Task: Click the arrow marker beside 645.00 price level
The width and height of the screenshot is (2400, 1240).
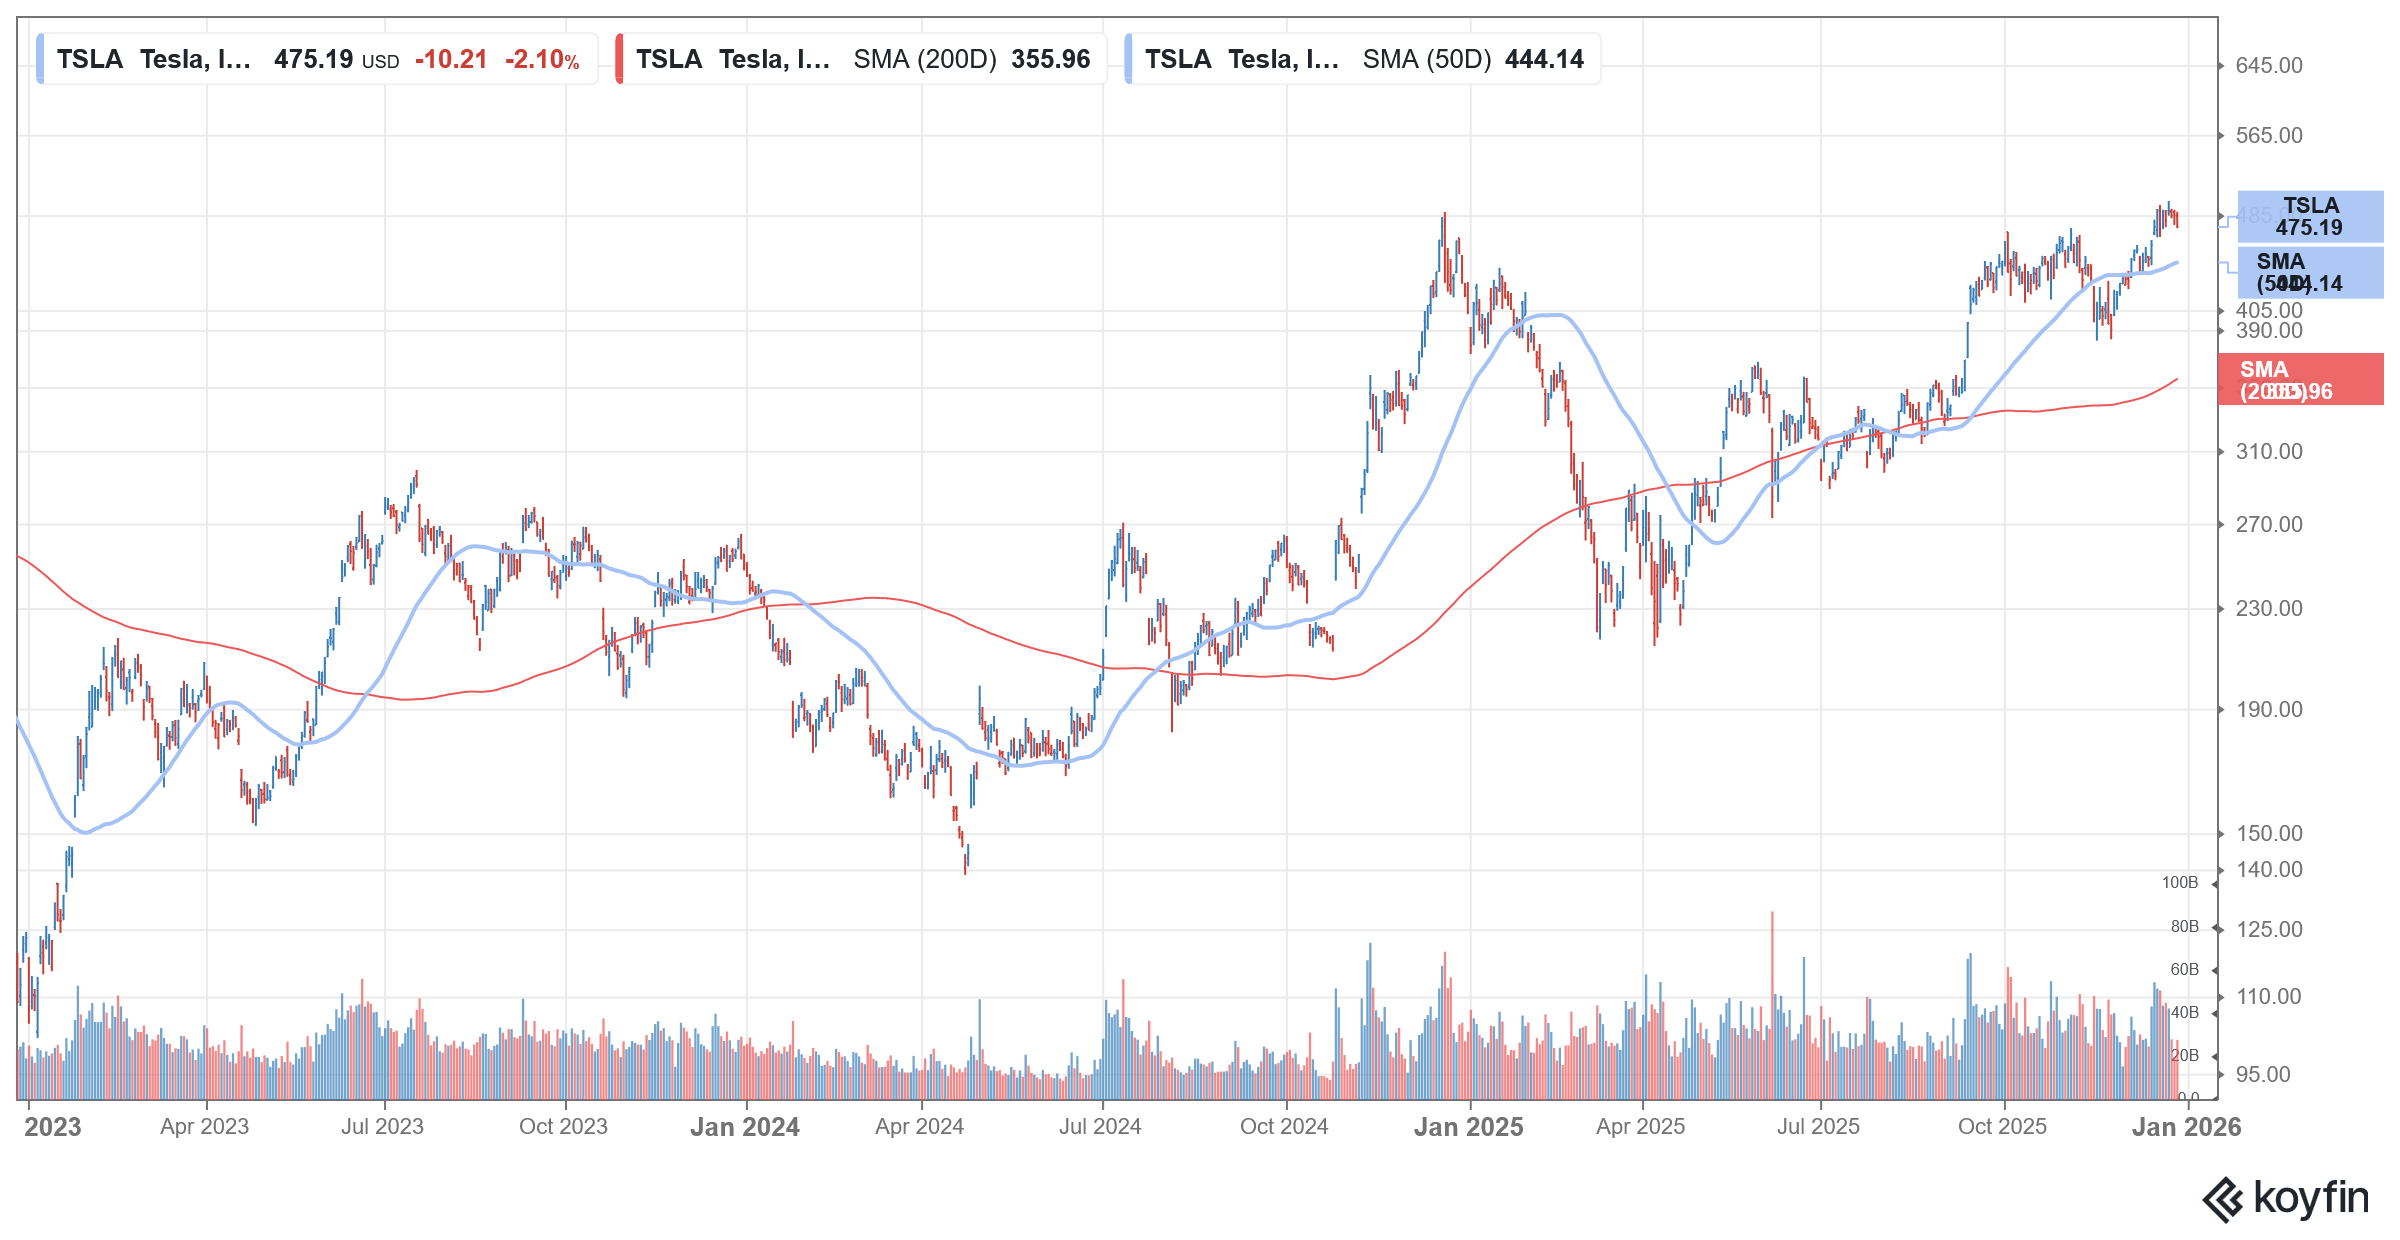Action: click(2222, 65)
